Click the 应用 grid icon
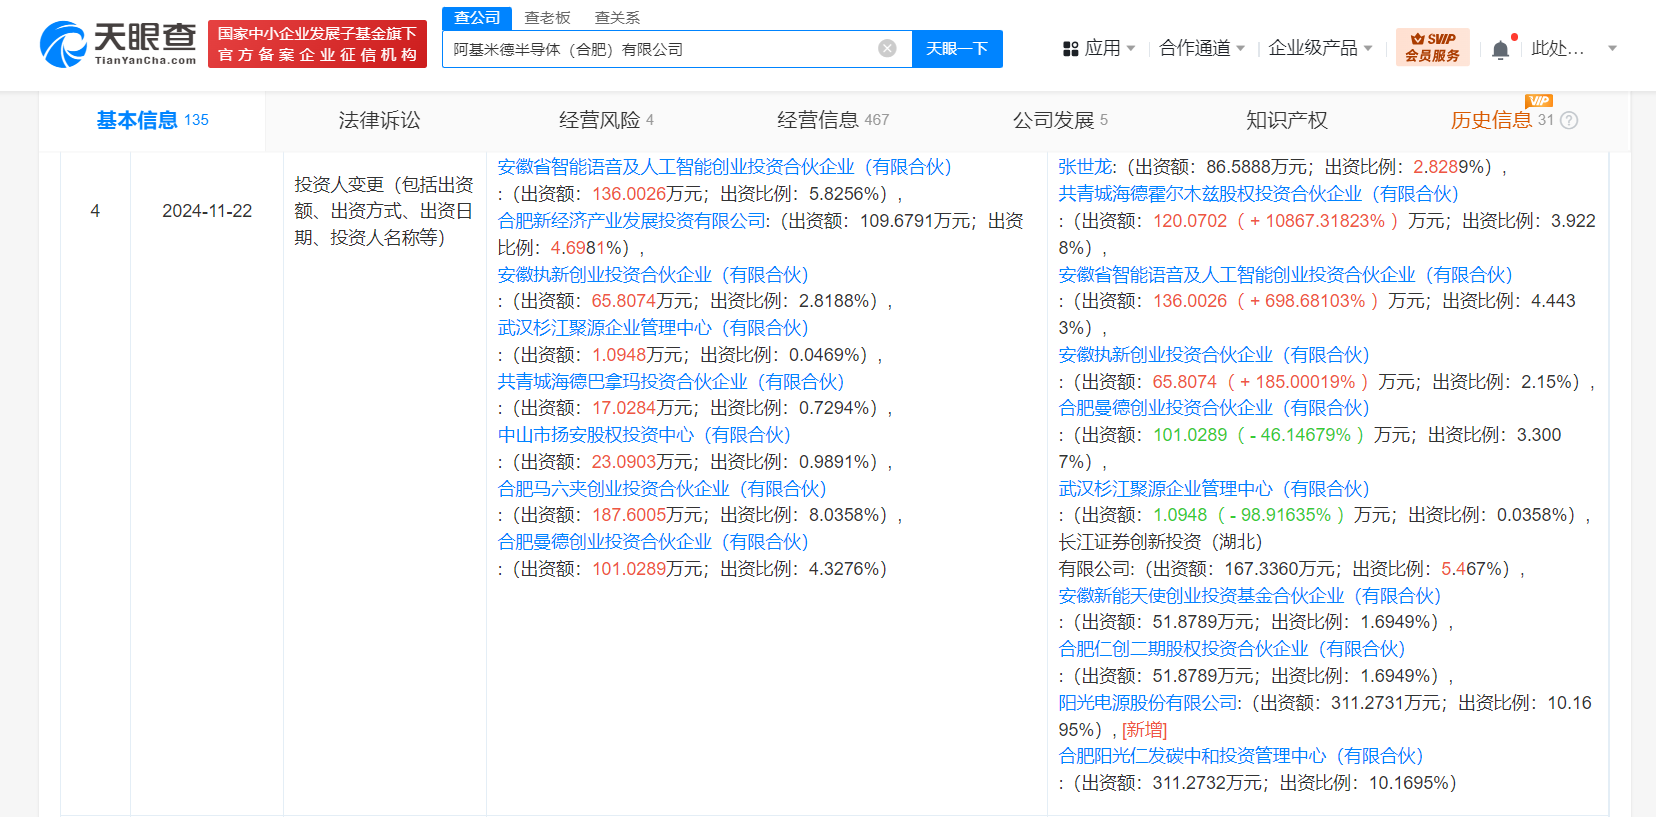 click(x=1070, y=49)
